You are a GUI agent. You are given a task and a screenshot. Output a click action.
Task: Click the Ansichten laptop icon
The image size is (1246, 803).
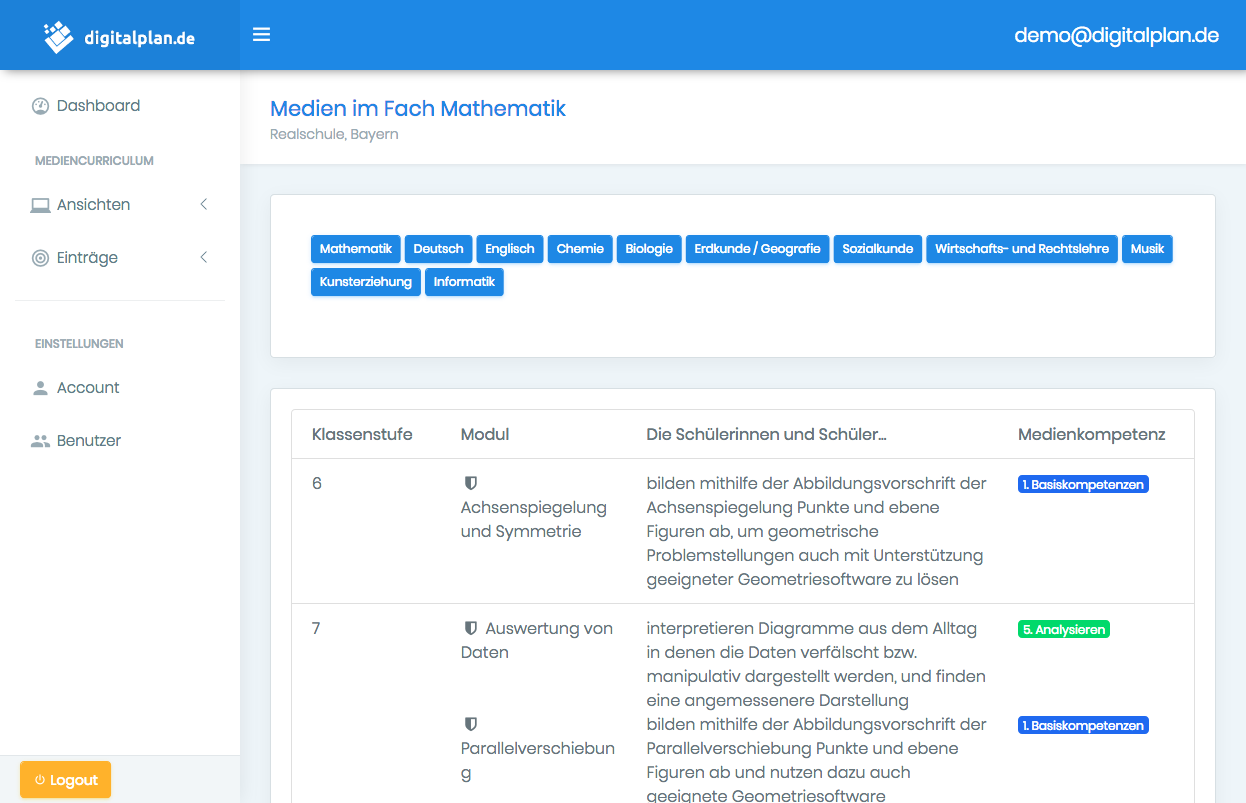tap(40, 205)
